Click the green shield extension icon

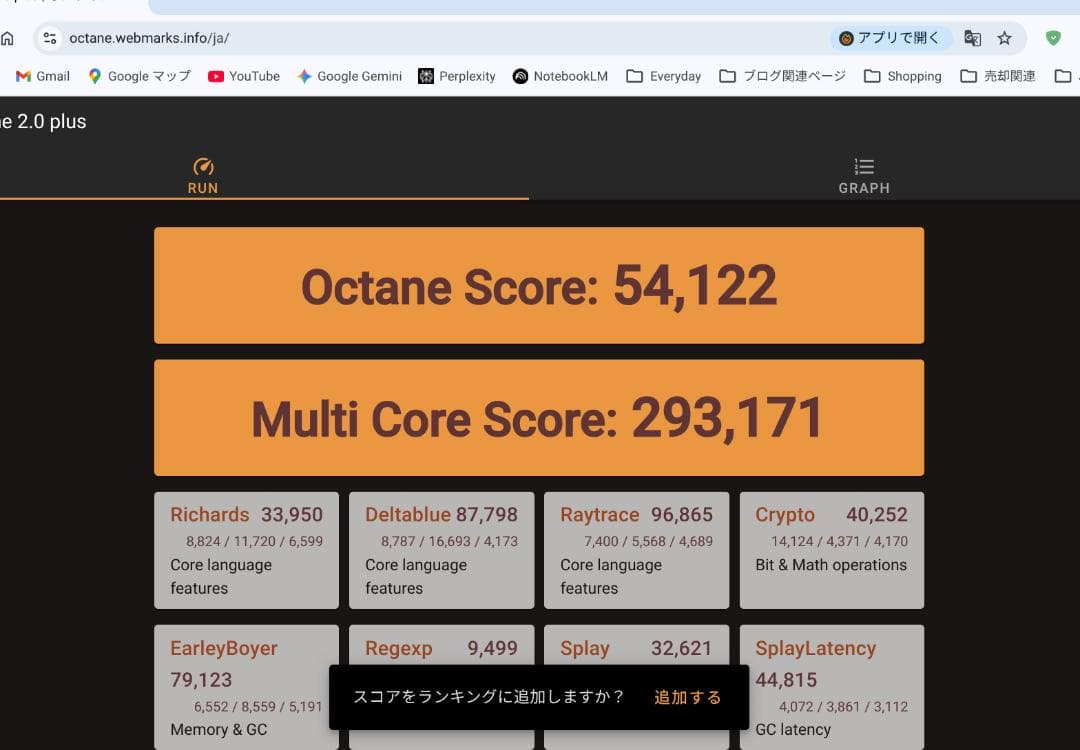[1053, 38]
